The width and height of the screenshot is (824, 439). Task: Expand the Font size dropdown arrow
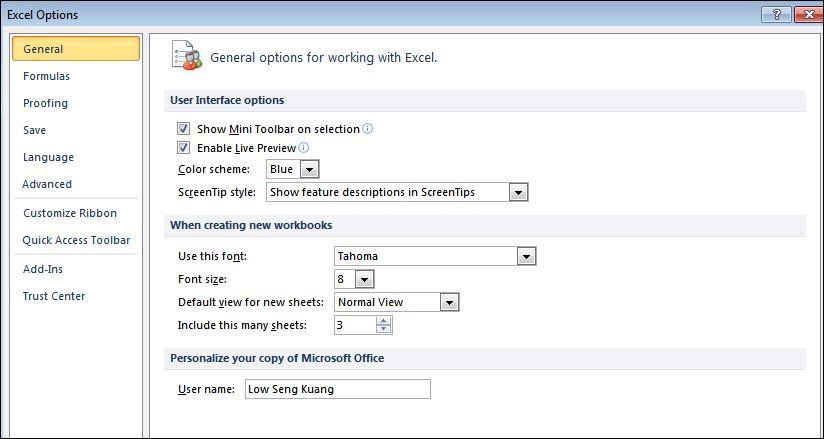[x=364, y=279]
